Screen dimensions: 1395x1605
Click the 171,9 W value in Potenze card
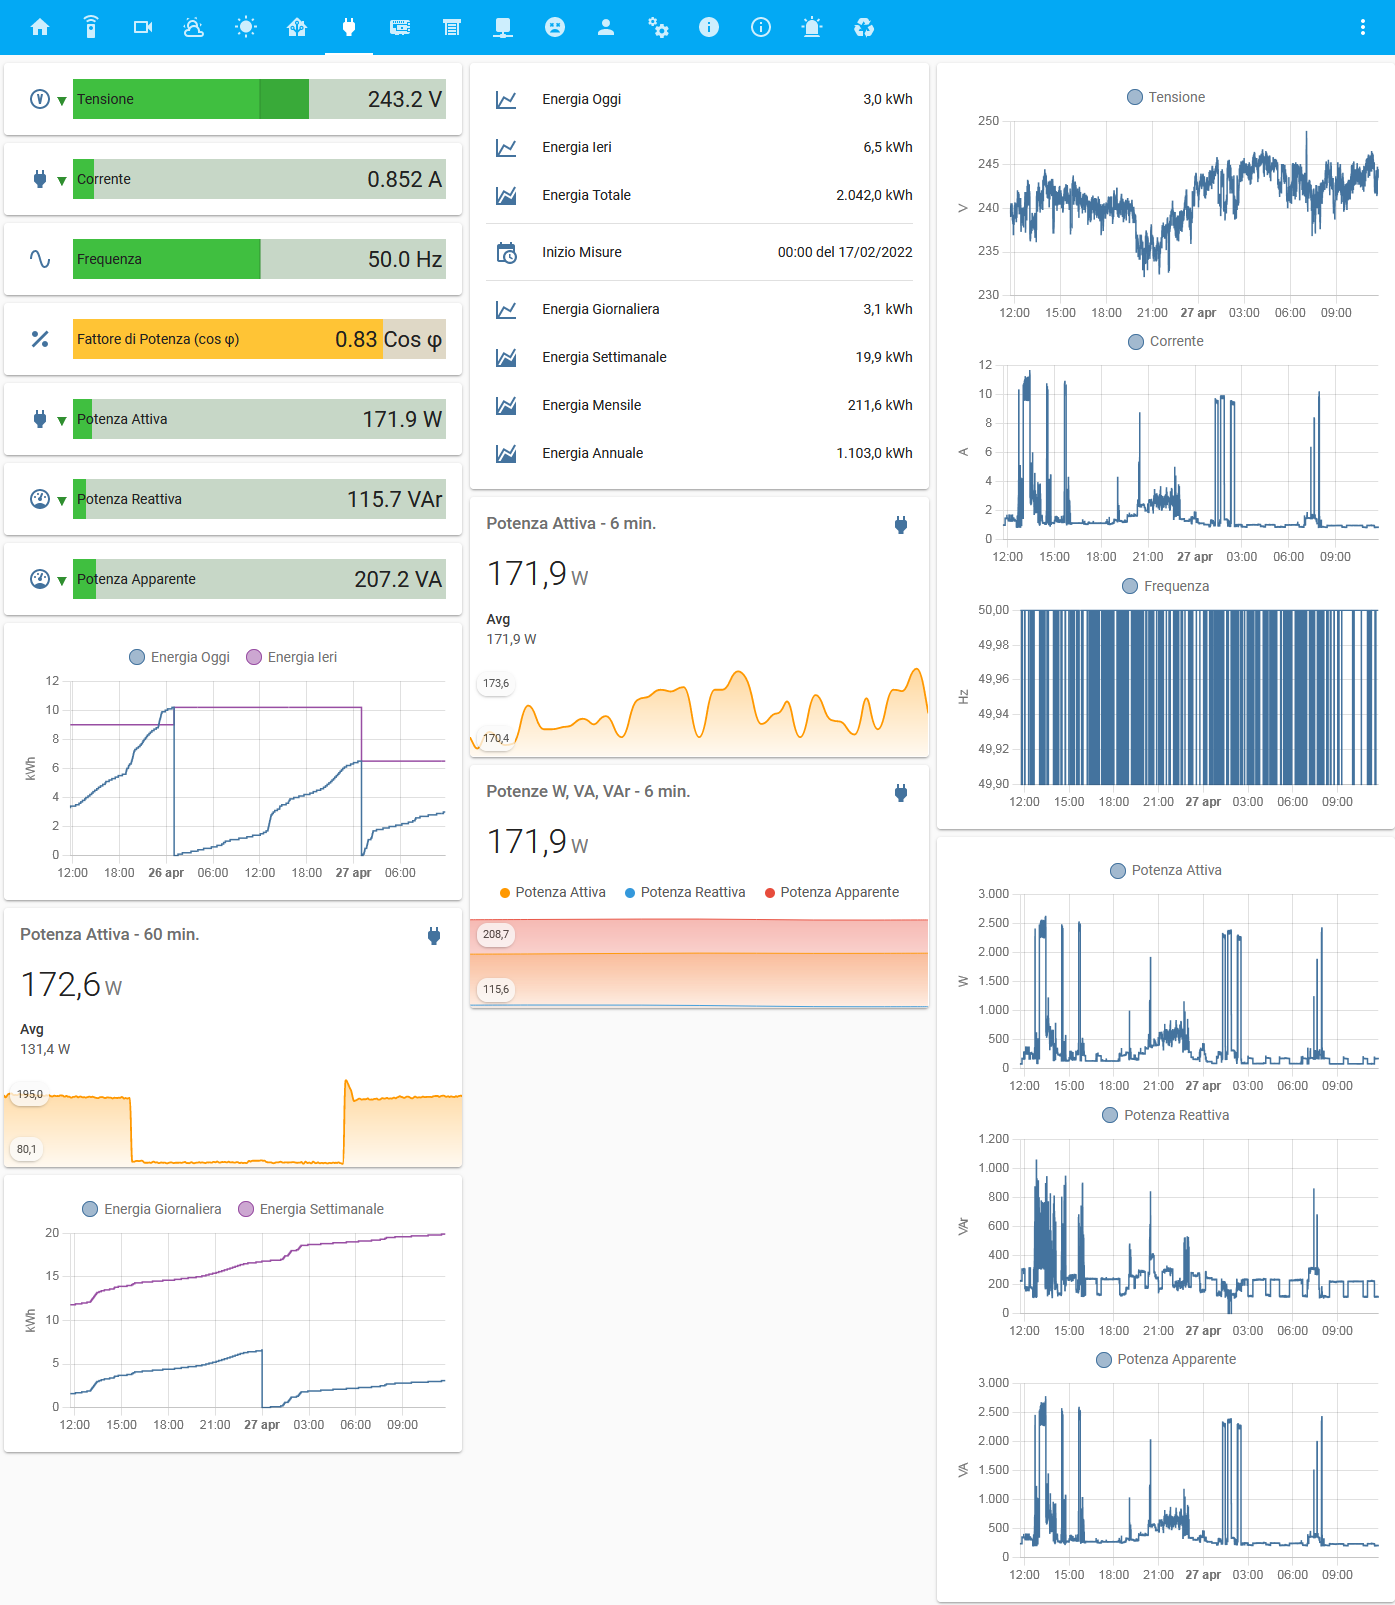point(538,842)
